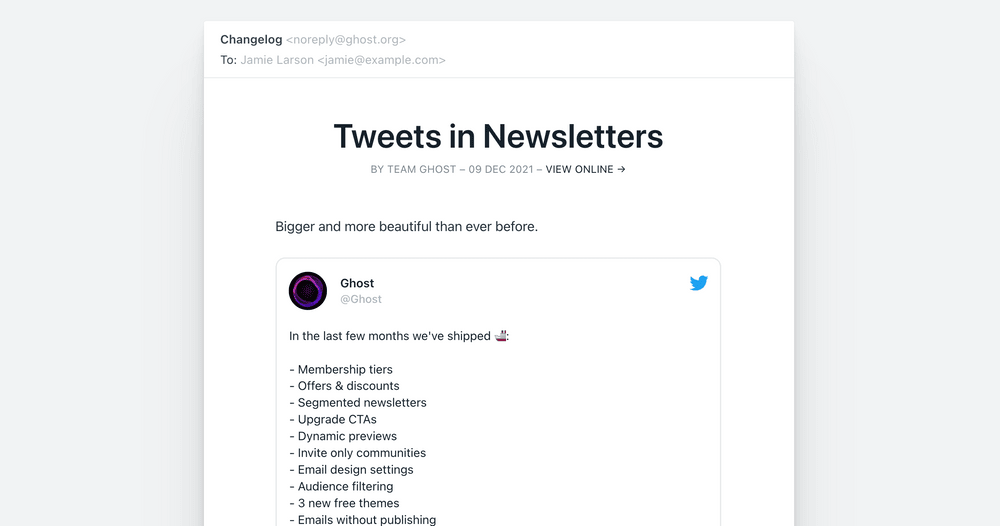Click the 09 DEC 2021 date
This screenshot has height=526, width=1000.
[501, 169]
